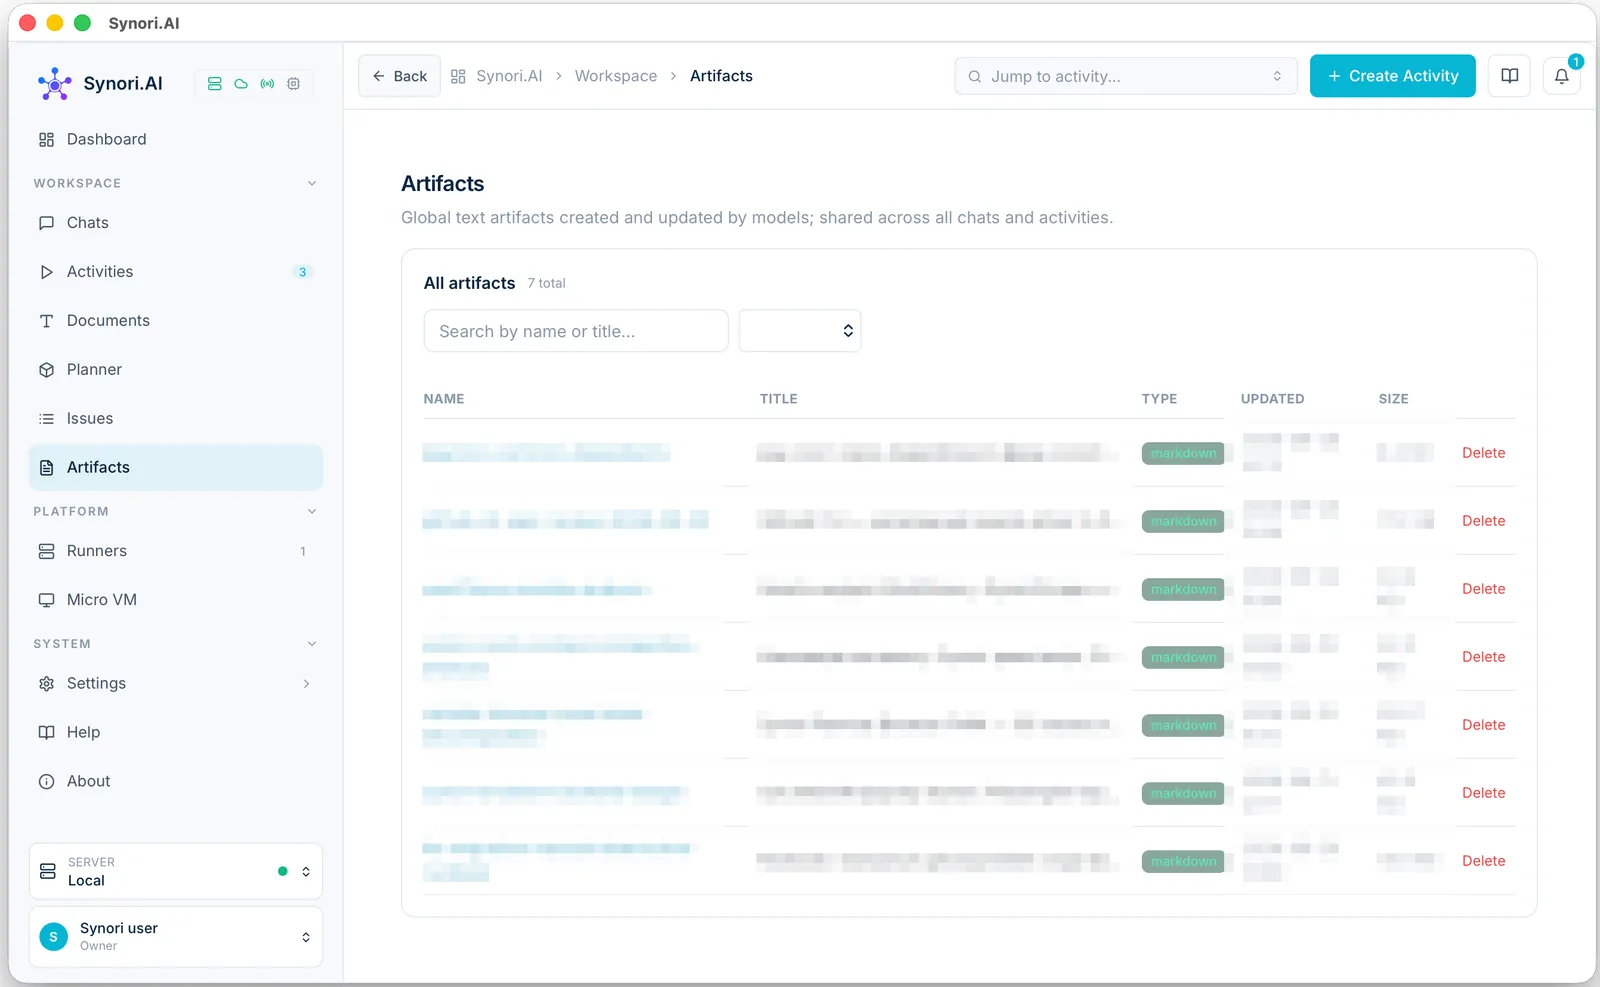Expand the Settings submenu
Viewport: 1600px width, 987px height.
tap(306, 684)
